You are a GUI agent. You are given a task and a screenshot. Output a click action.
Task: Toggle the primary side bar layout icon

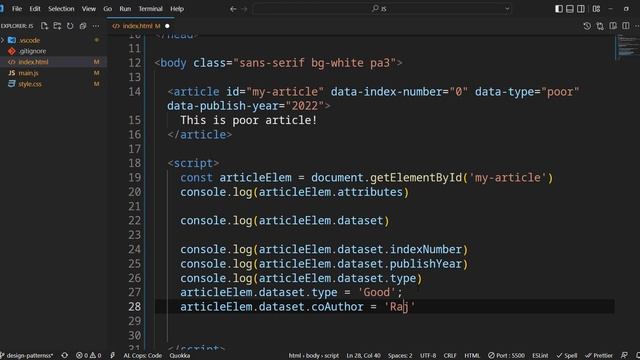tap(559, 9)
